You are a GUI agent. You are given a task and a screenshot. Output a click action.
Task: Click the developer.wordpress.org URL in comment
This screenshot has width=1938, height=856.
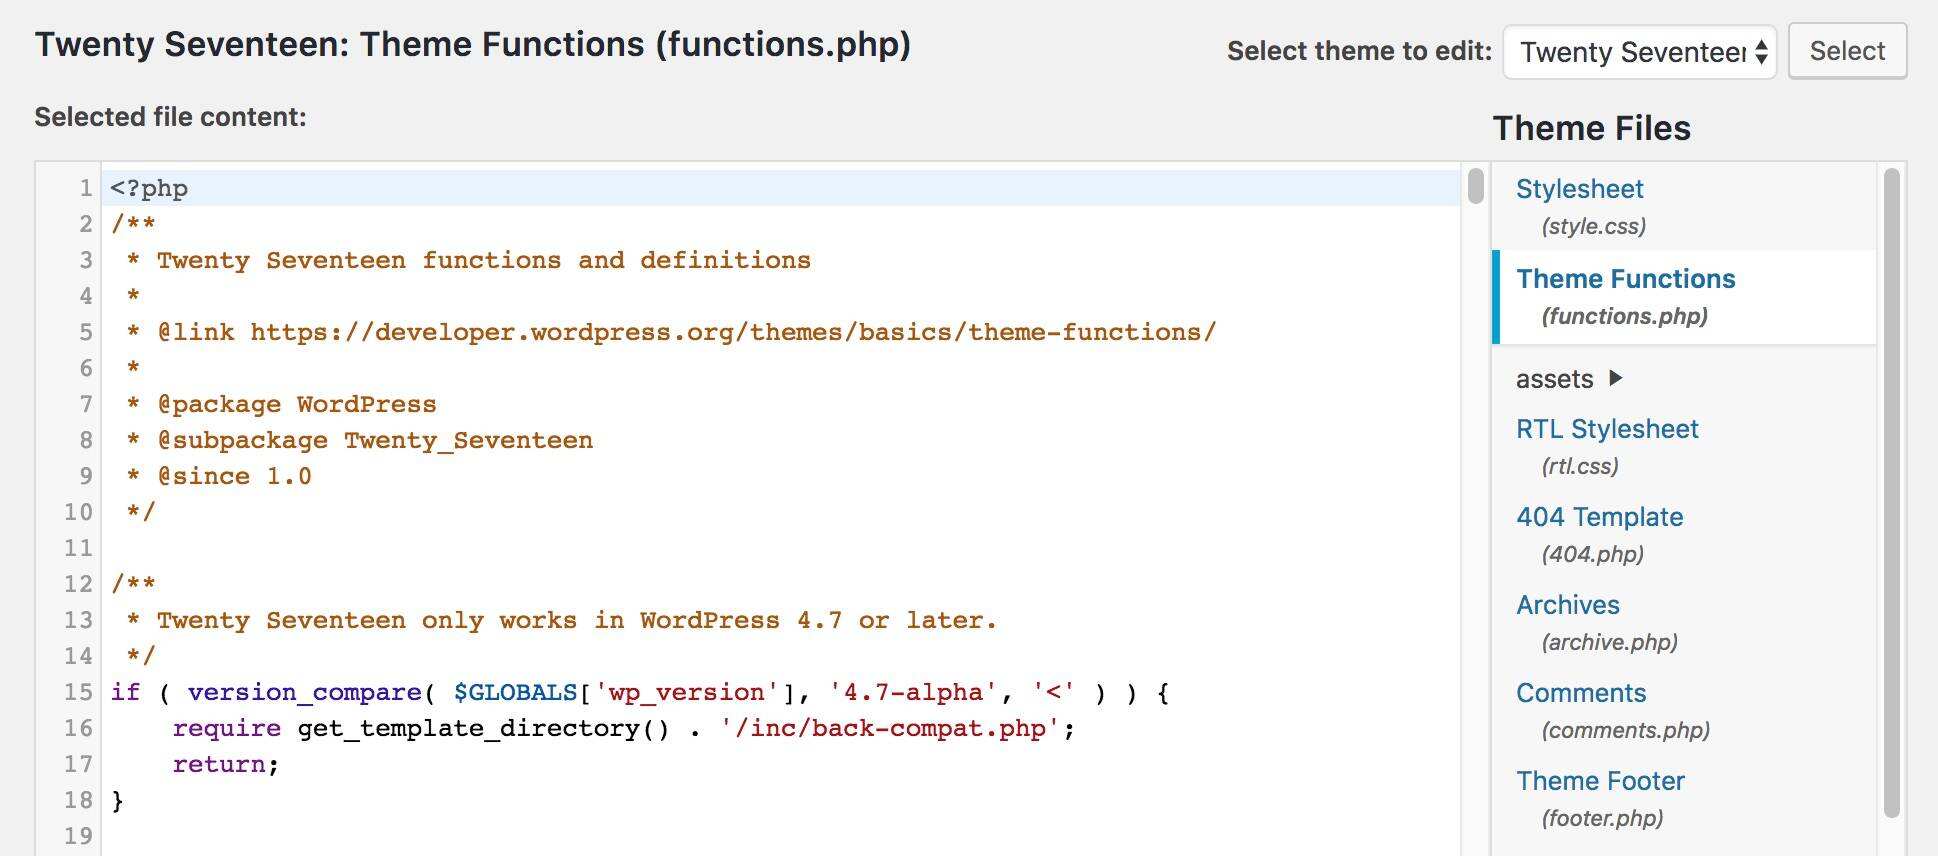point(732,332)
